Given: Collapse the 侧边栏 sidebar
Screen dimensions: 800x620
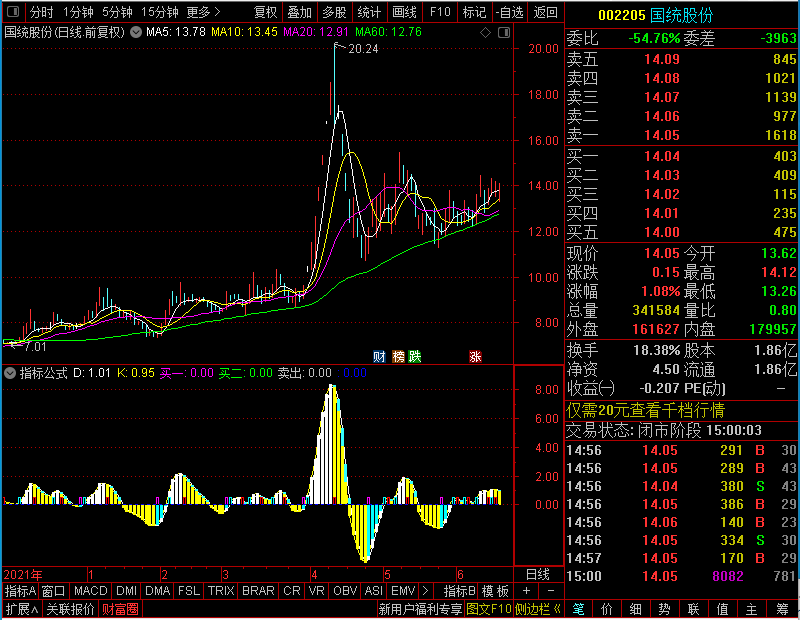Looking at the screenshot, I should point(538,609).
